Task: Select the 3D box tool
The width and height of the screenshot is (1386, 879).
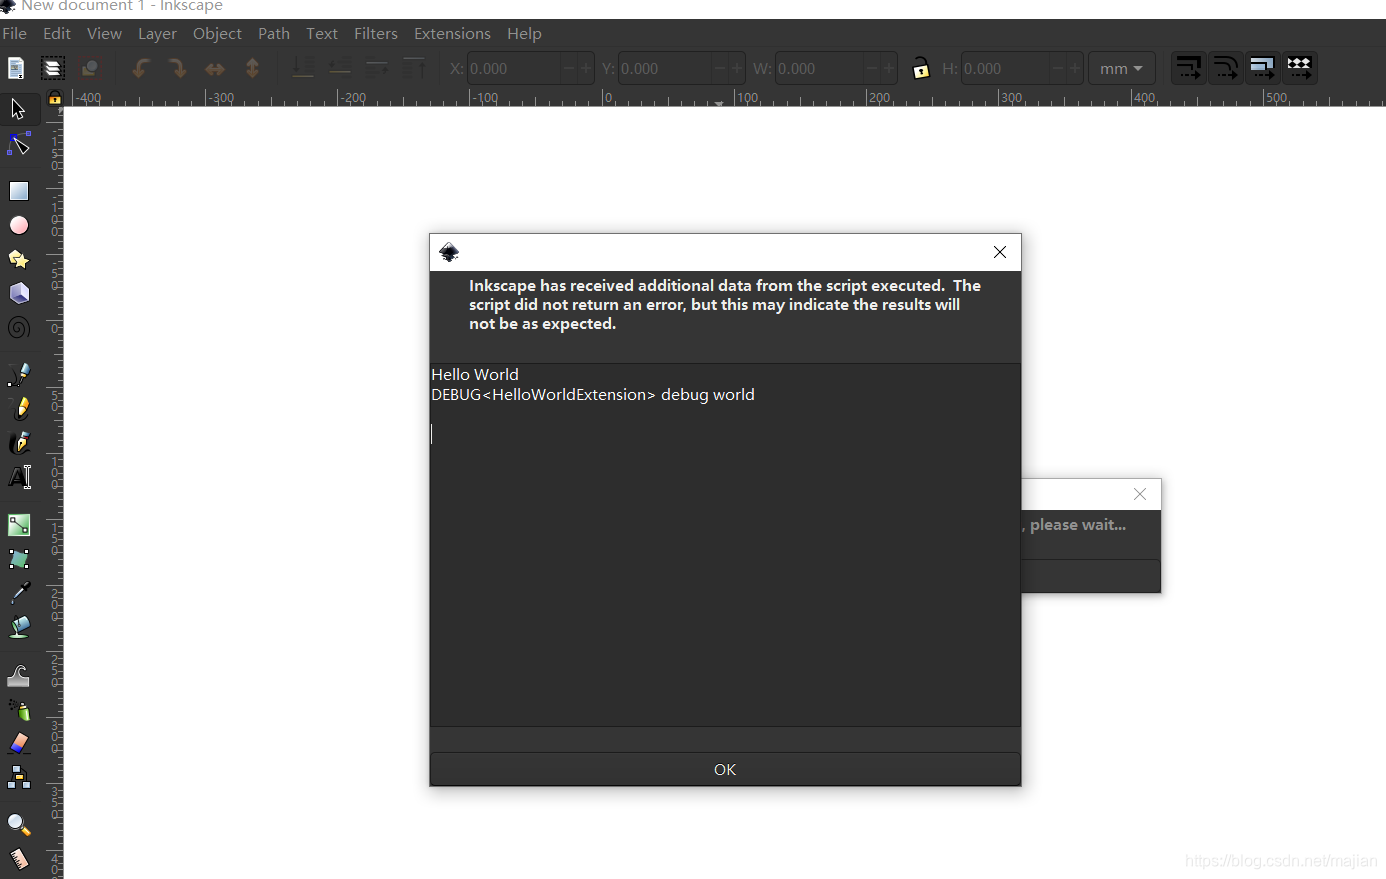Action: coord(18,293)
